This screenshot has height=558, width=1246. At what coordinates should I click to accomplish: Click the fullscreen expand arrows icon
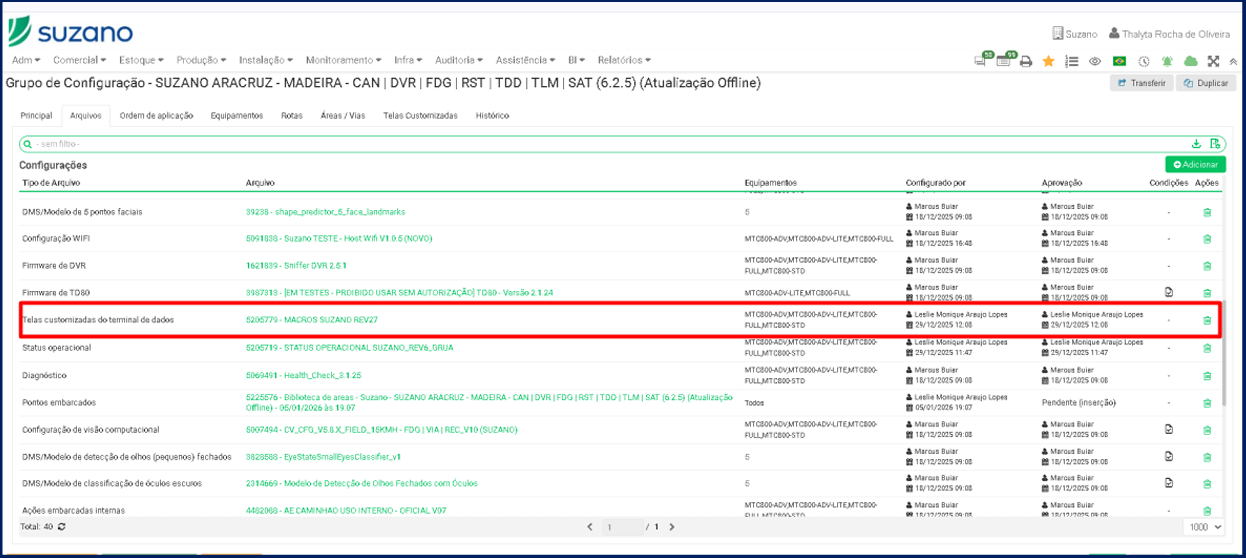pyautogui.click(x=1213, y=61)
